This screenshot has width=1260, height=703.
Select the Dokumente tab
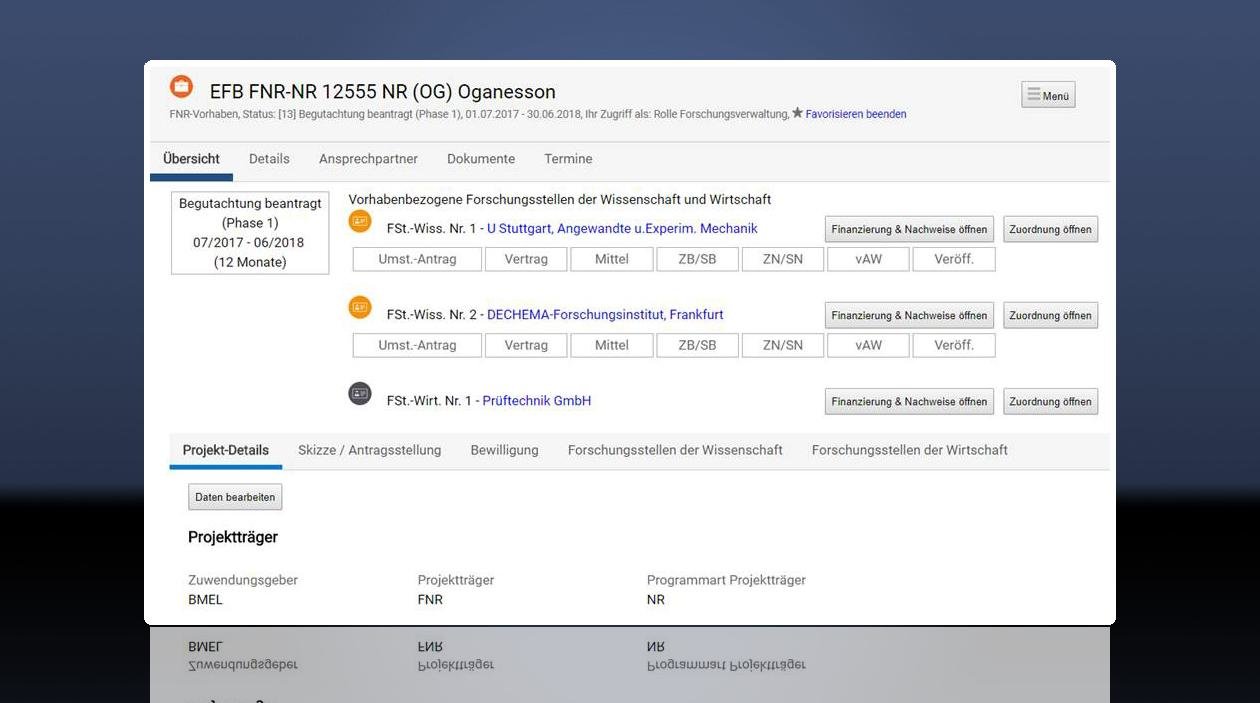[481, 159]
